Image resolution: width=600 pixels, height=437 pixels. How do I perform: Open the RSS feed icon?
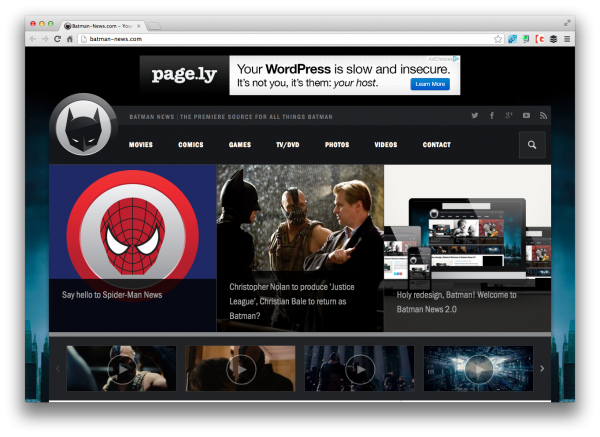coord(543,116)
